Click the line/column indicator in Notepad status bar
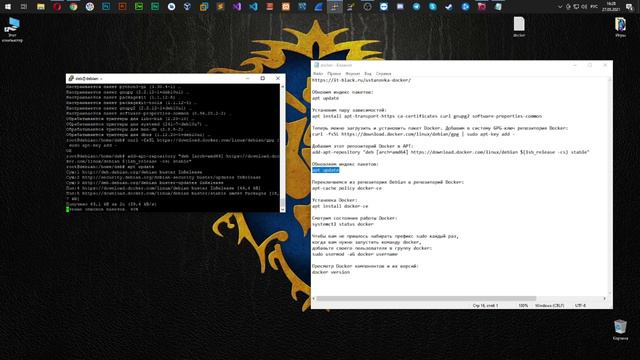Viewport: 640px width, 360px height. 485,306
